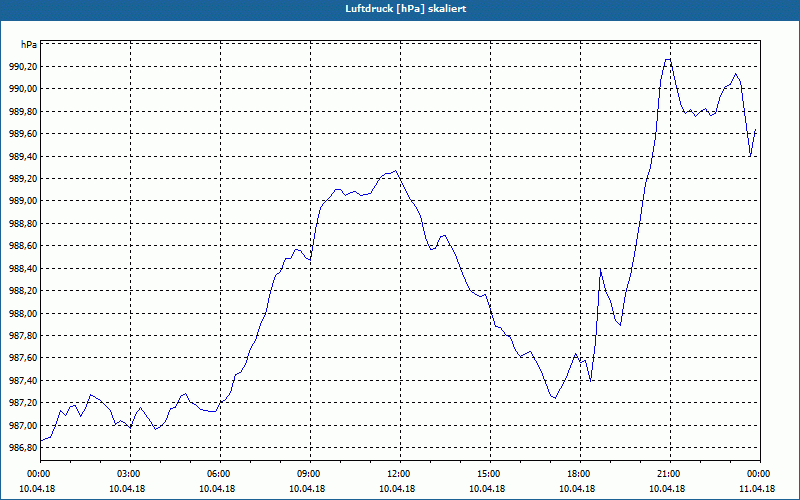Screen dimensions: 800x500
Task: Select the 09:00 time label
Action: [310, 474]
